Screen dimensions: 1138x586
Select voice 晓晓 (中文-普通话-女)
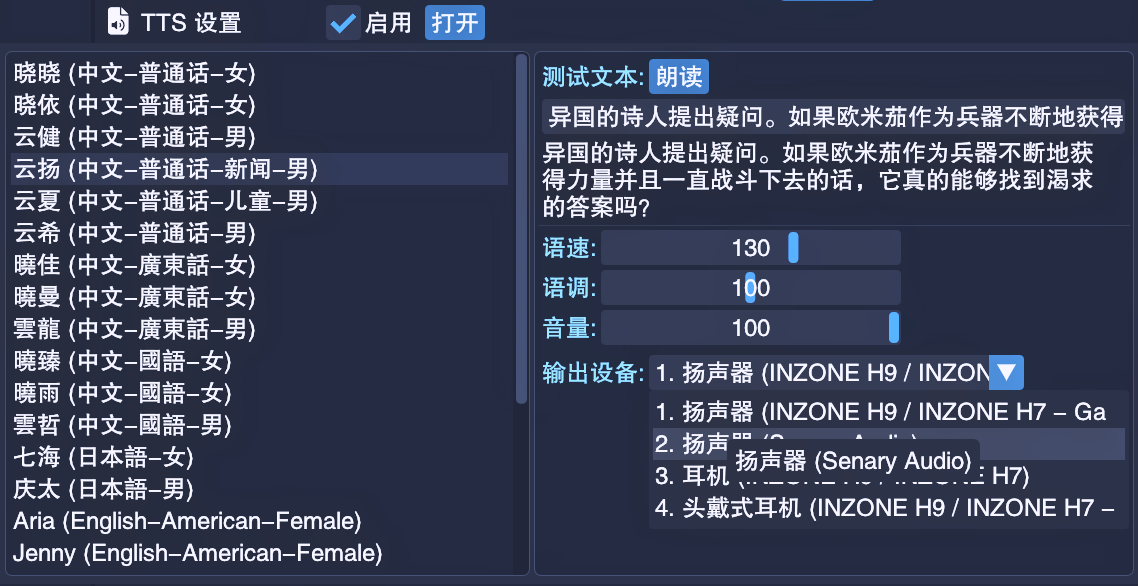(x=135, y=72)
